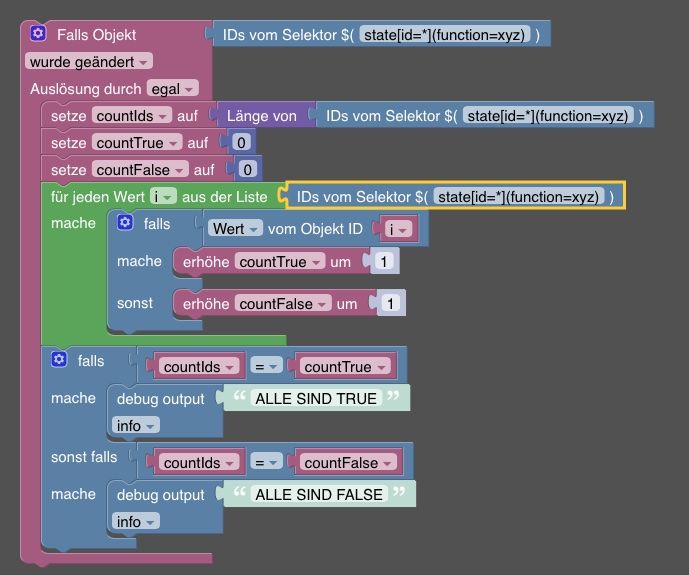The width and height of the screenshot is (689, 575).
Task: Click 'sonst' label in inner falls block
Action: click(135, 303)
